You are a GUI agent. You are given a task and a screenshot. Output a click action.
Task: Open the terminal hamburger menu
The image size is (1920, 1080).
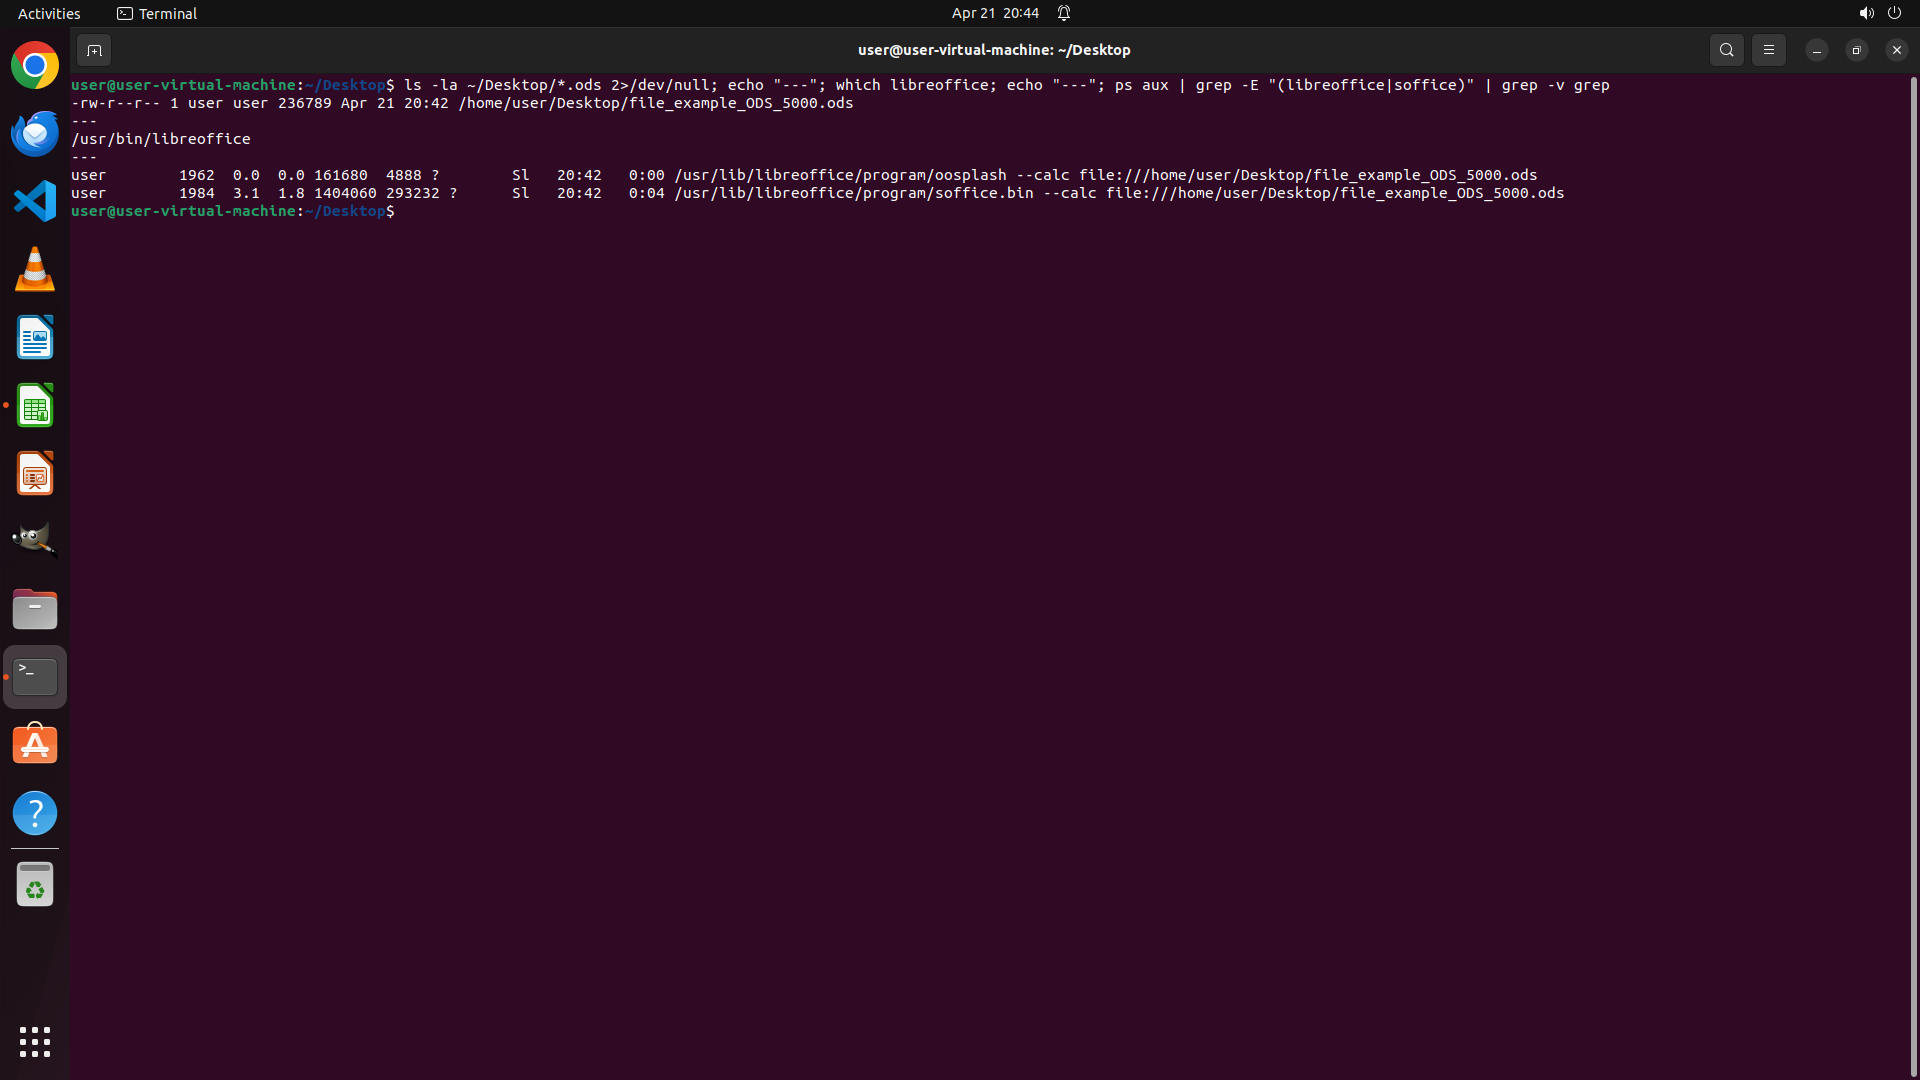click(x=1768, y=50)
